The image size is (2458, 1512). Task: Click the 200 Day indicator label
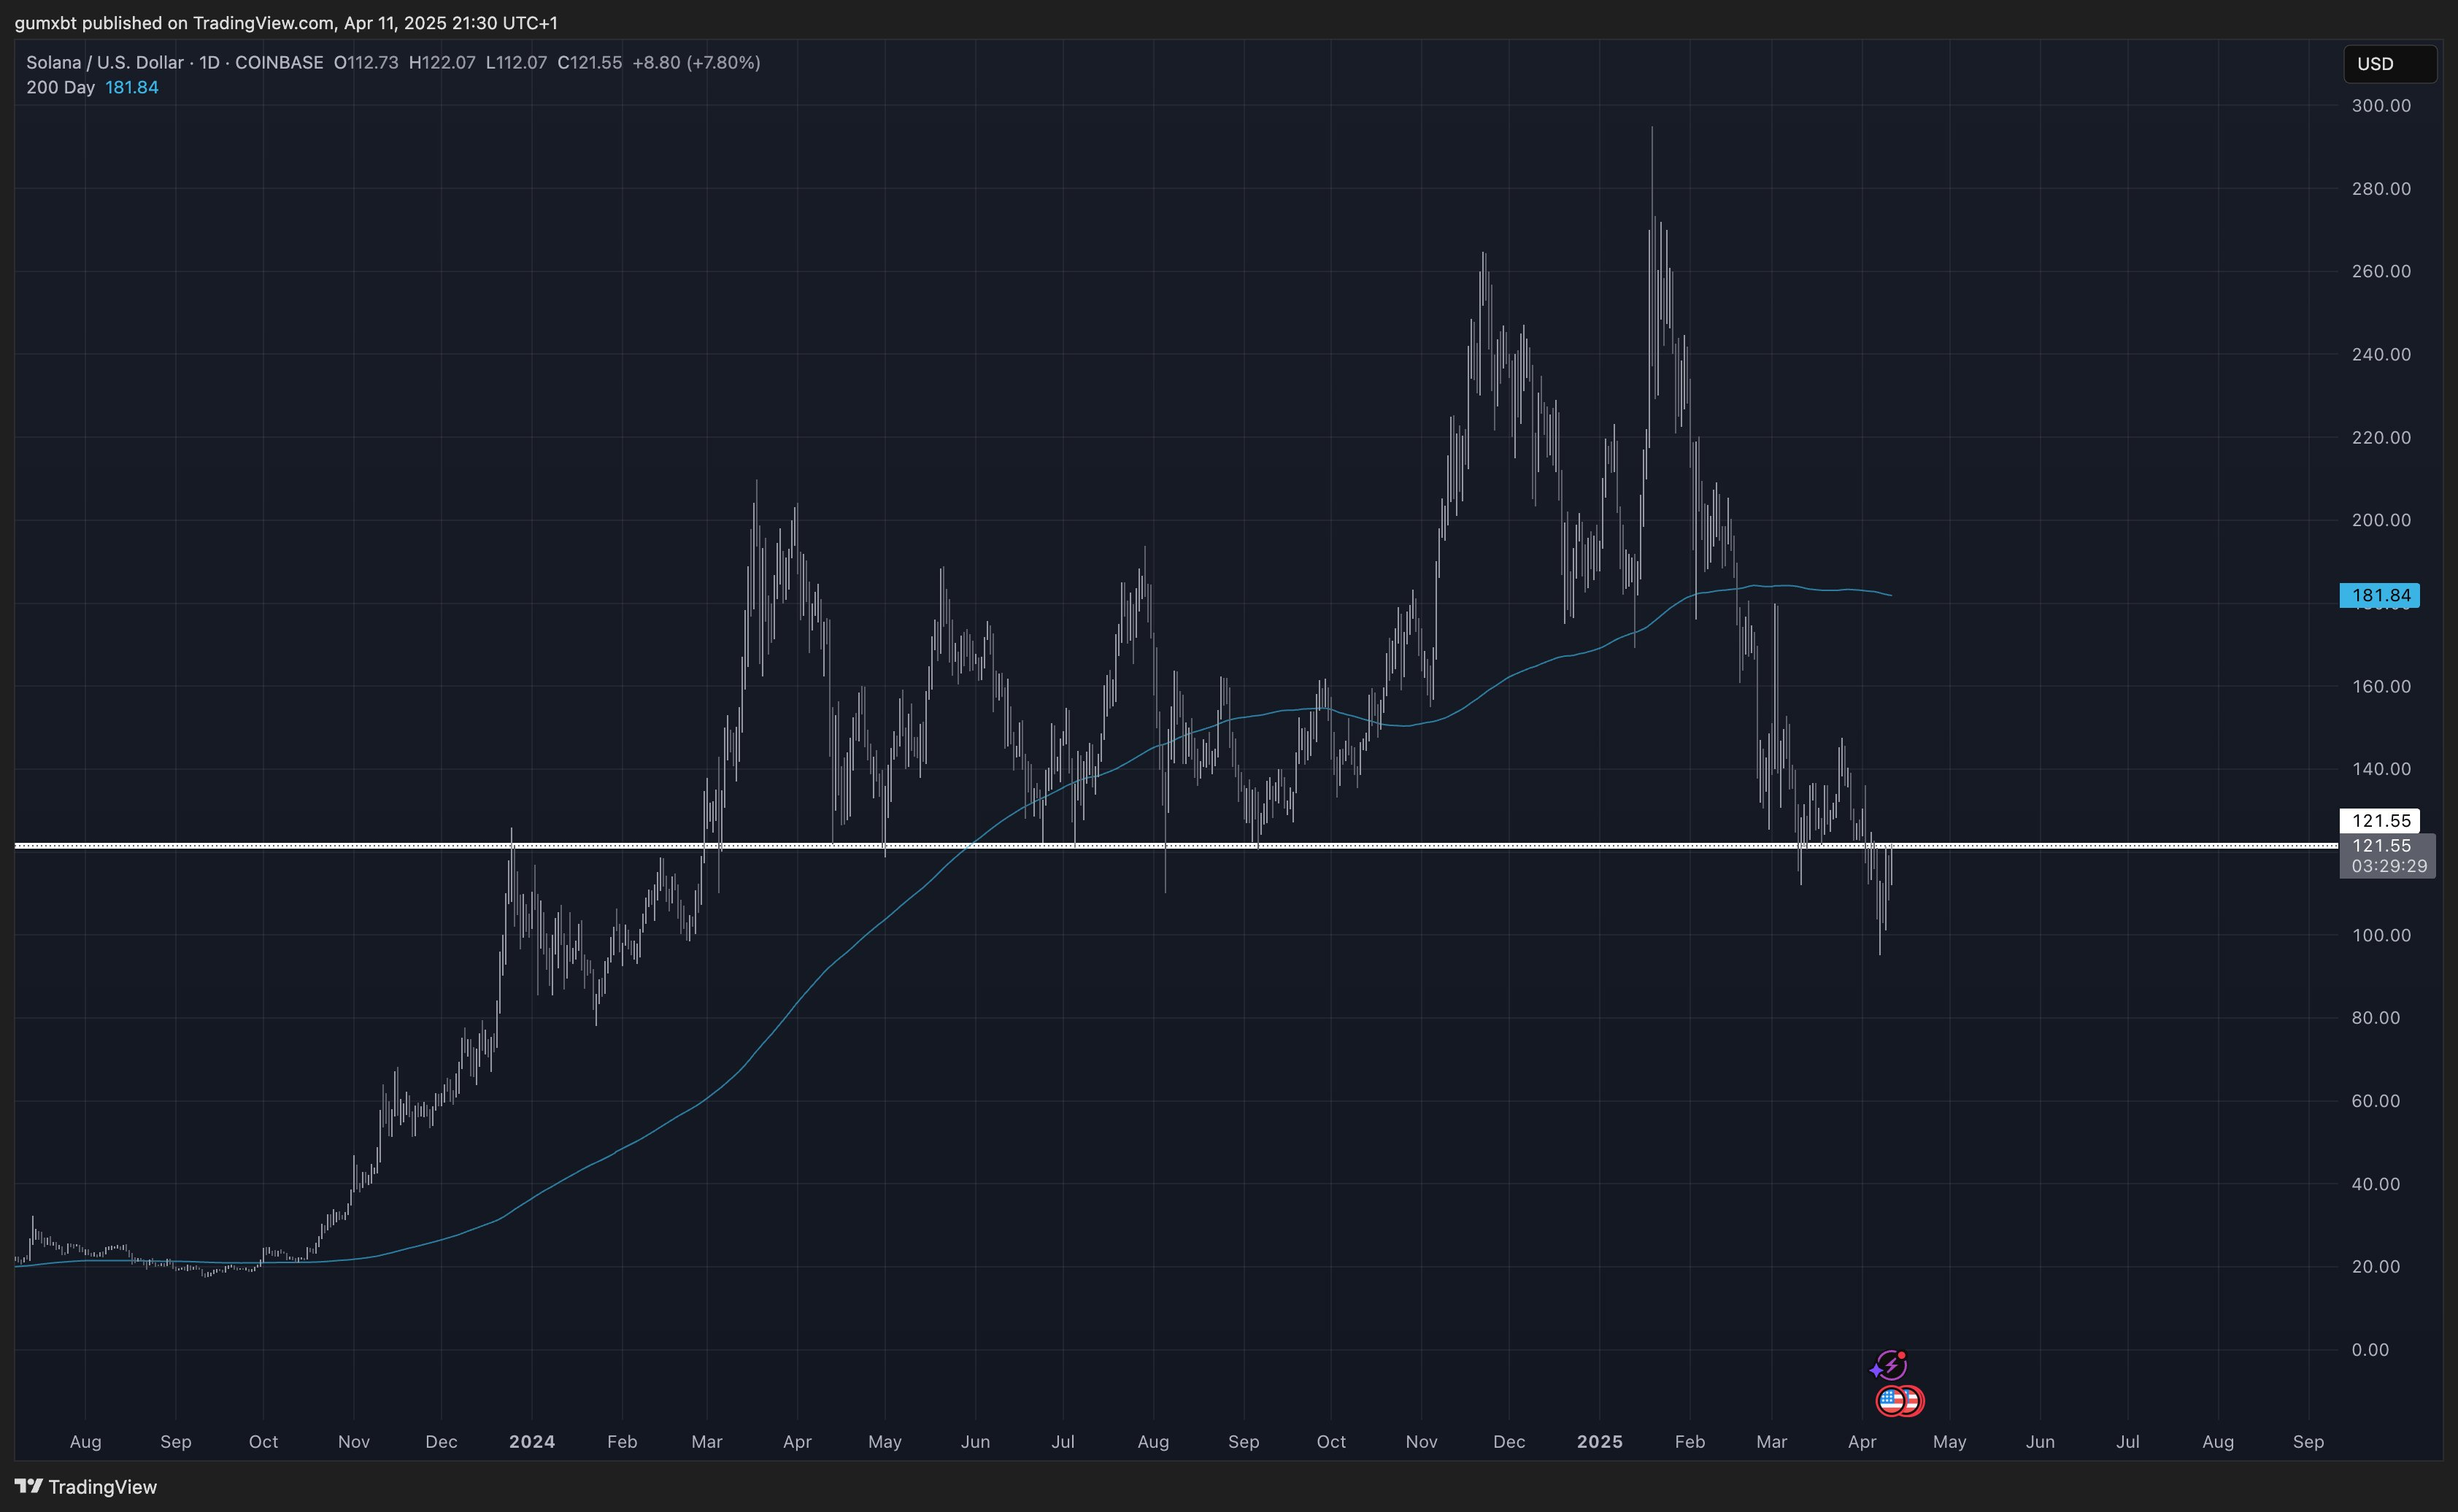point(60,87)
